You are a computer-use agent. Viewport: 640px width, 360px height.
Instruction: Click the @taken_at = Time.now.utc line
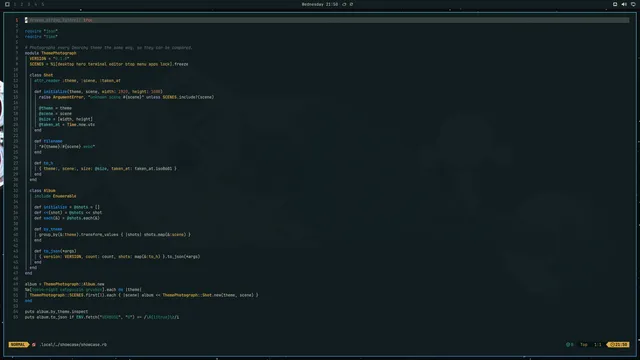pos(67,124)
